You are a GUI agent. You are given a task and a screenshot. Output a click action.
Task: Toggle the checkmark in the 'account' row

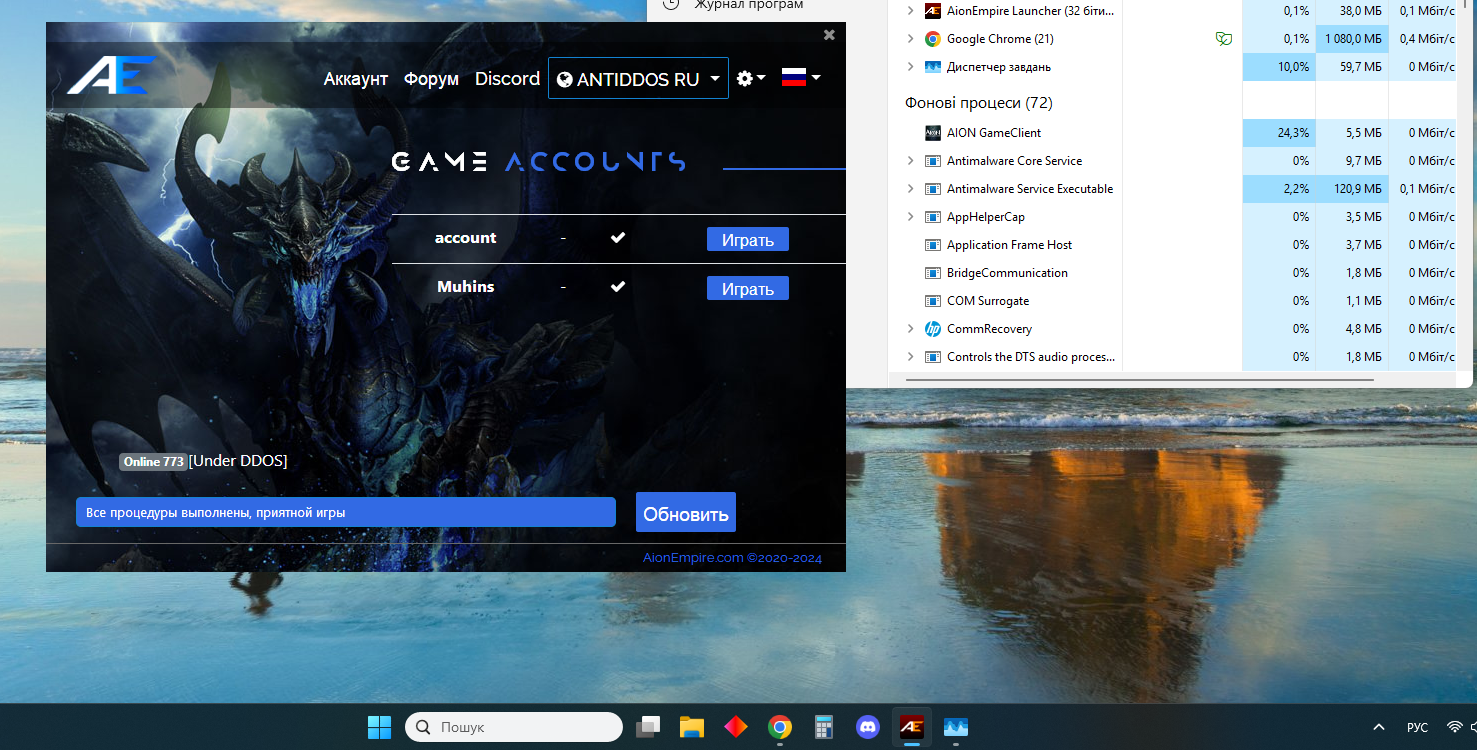(618, 238)
